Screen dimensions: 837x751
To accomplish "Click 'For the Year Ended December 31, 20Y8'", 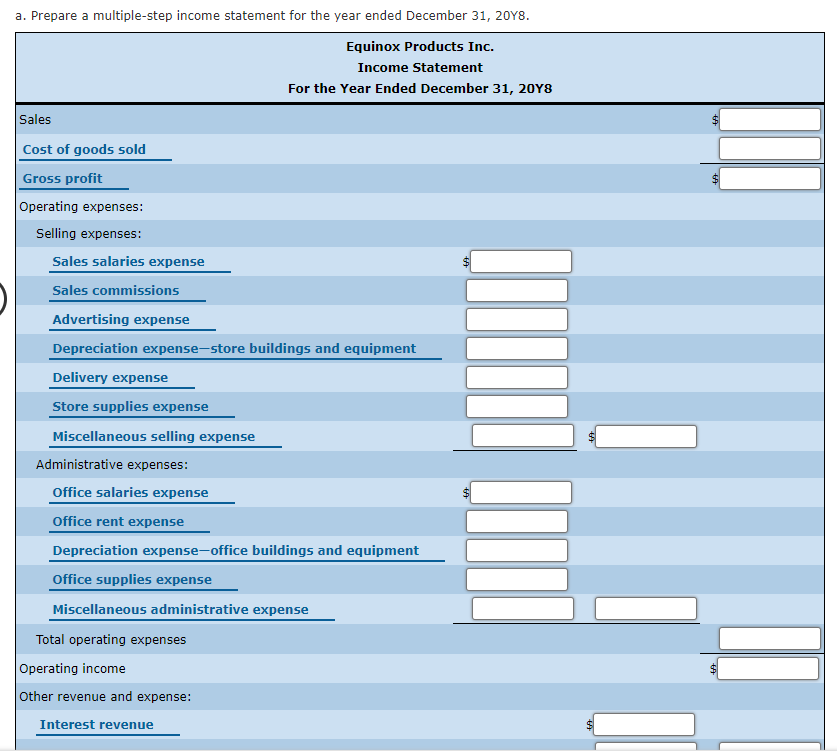I will click(420, 89).
